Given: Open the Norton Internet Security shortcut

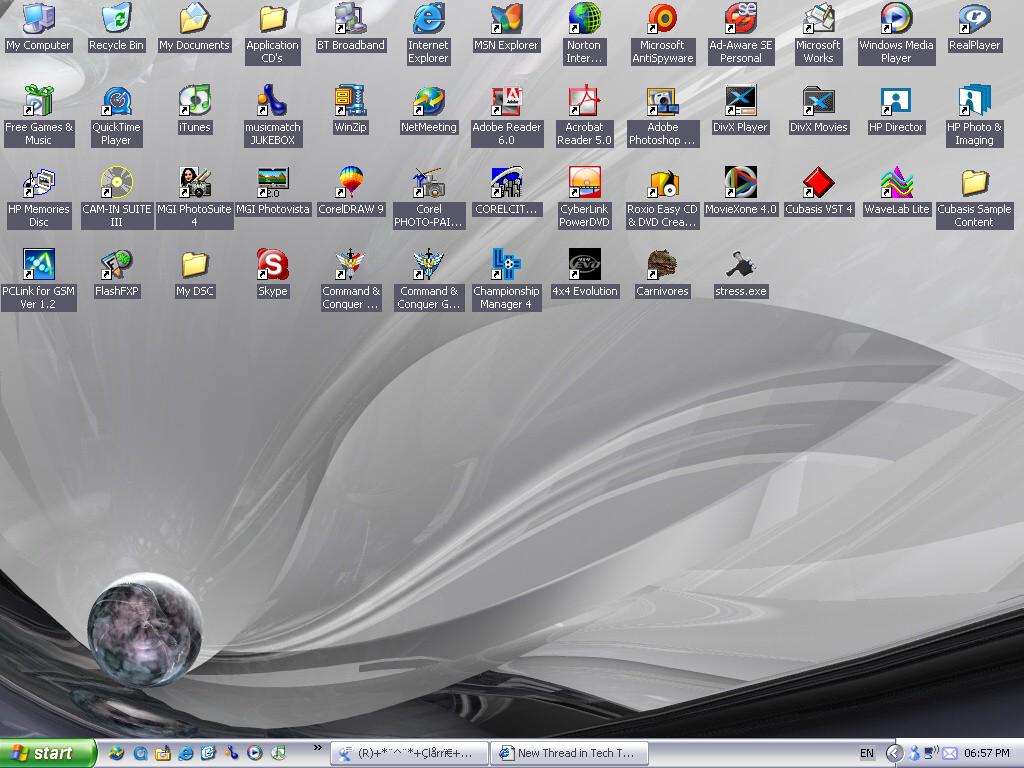Looking at the screenshot, I should point(584,20).
